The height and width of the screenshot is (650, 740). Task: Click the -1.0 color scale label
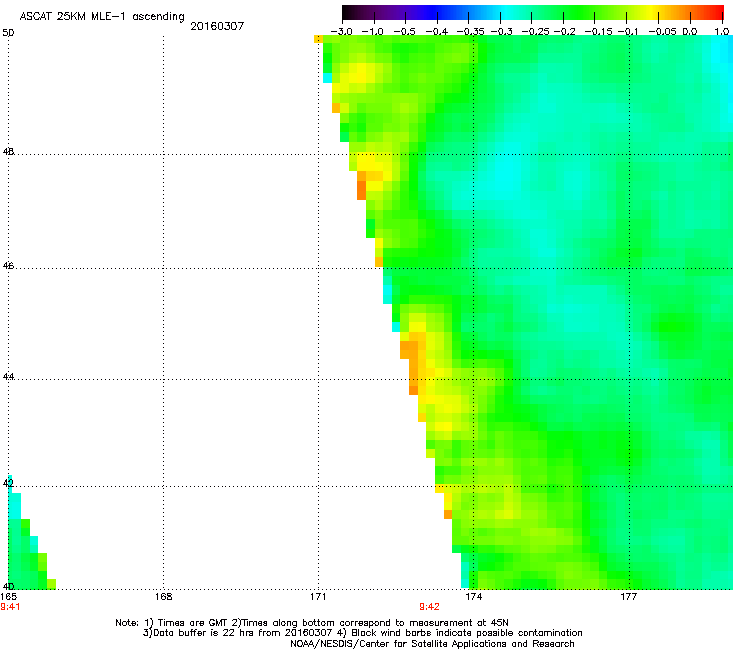point(372,32)
